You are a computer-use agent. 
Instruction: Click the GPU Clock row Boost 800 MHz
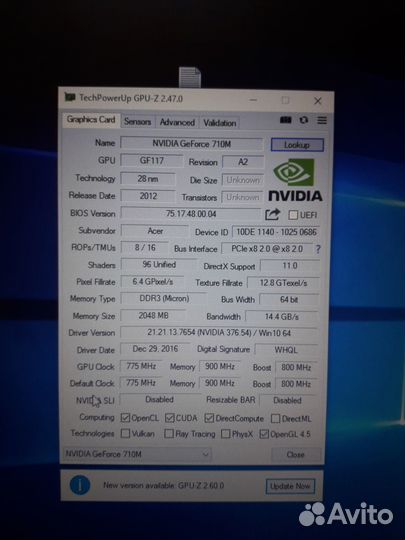pos(296,367)
